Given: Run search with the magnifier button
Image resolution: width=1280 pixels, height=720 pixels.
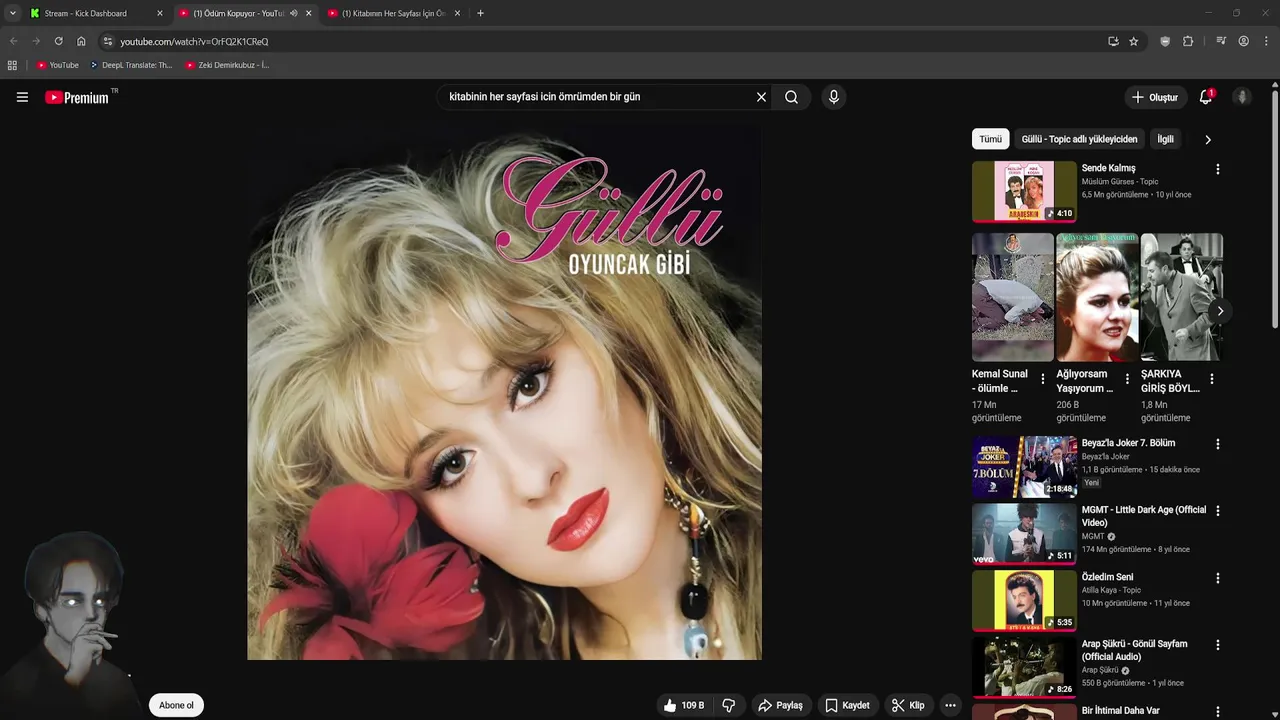Looking at the screenshot, I should pos(791,97).
